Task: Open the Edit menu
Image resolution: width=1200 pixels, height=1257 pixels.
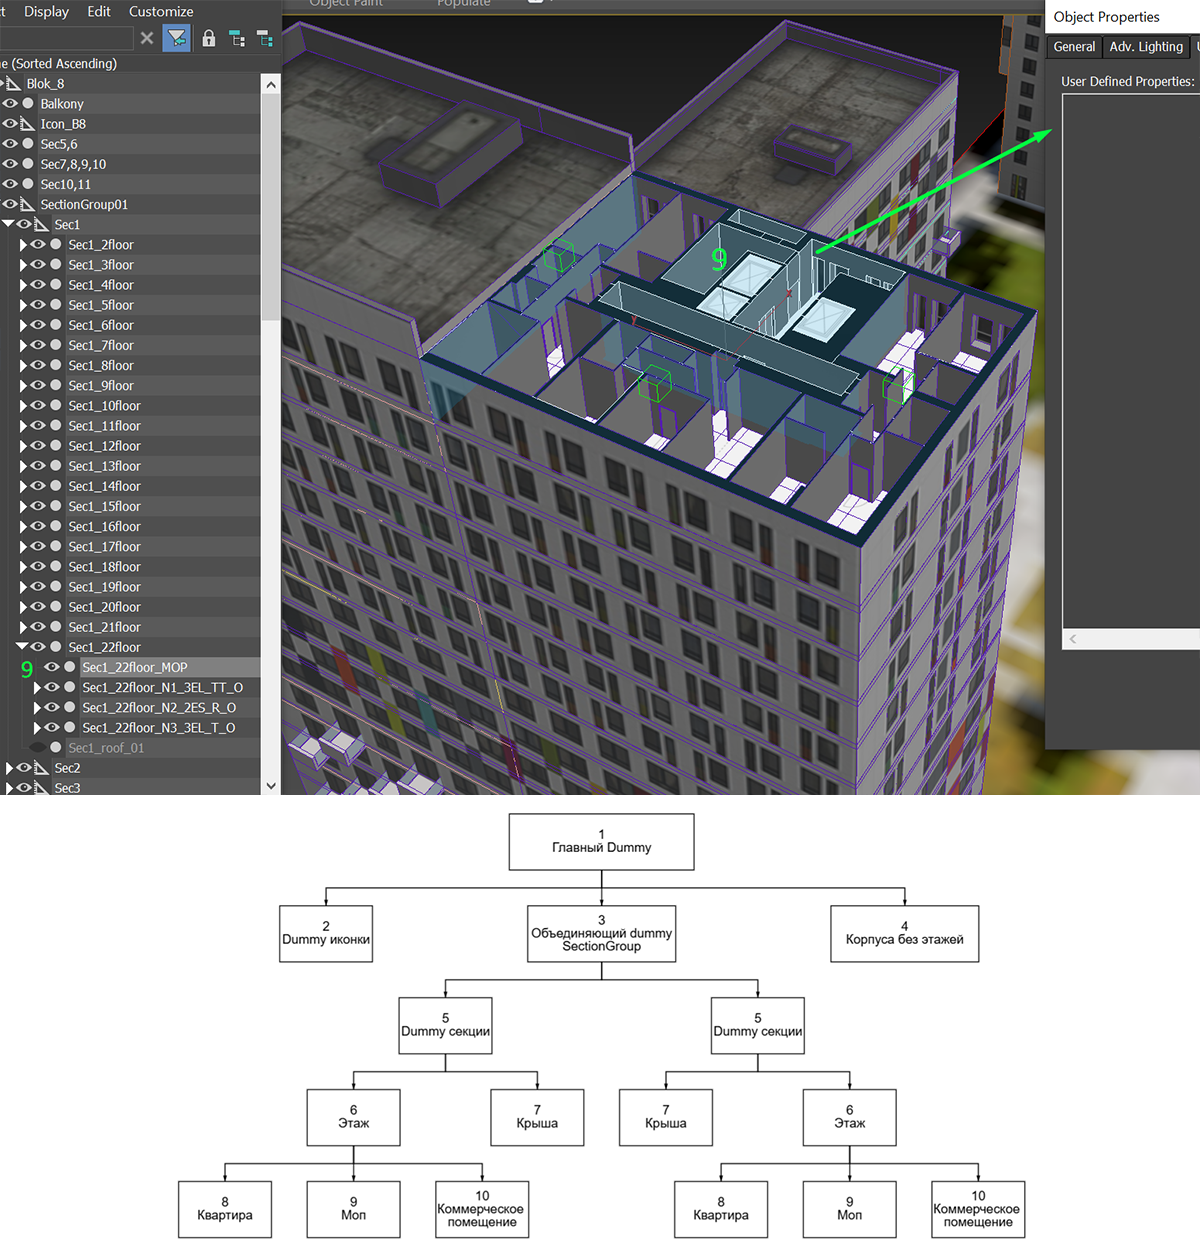Action: click(x=99, y=11)
